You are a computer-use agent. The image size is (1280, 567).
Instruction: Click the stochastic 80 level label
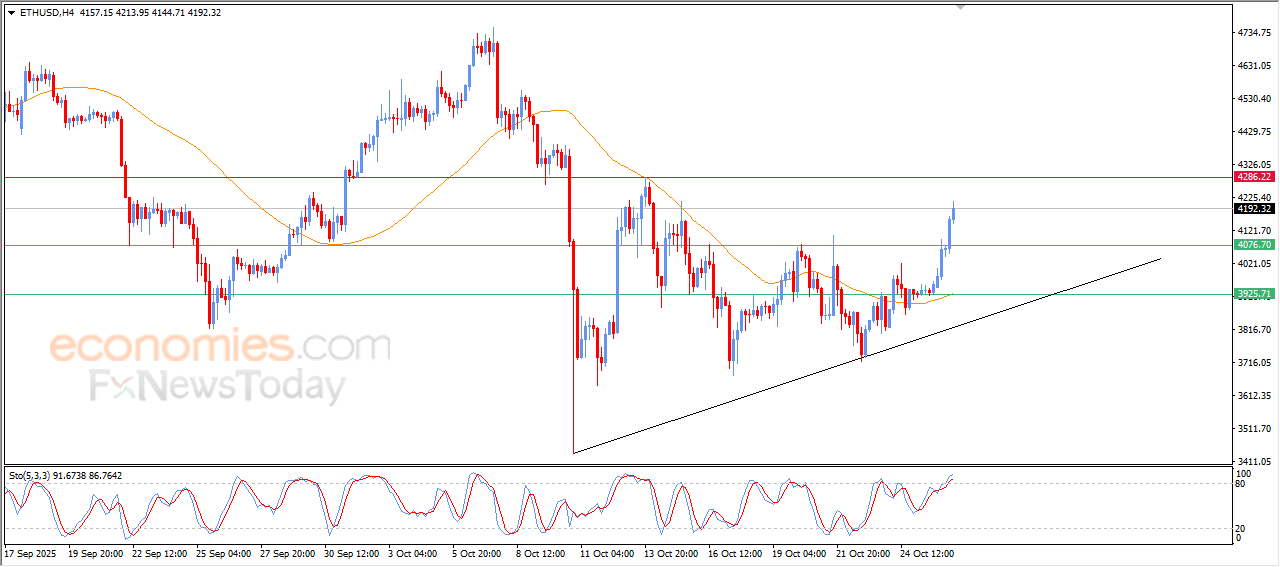click(1242, 484)
